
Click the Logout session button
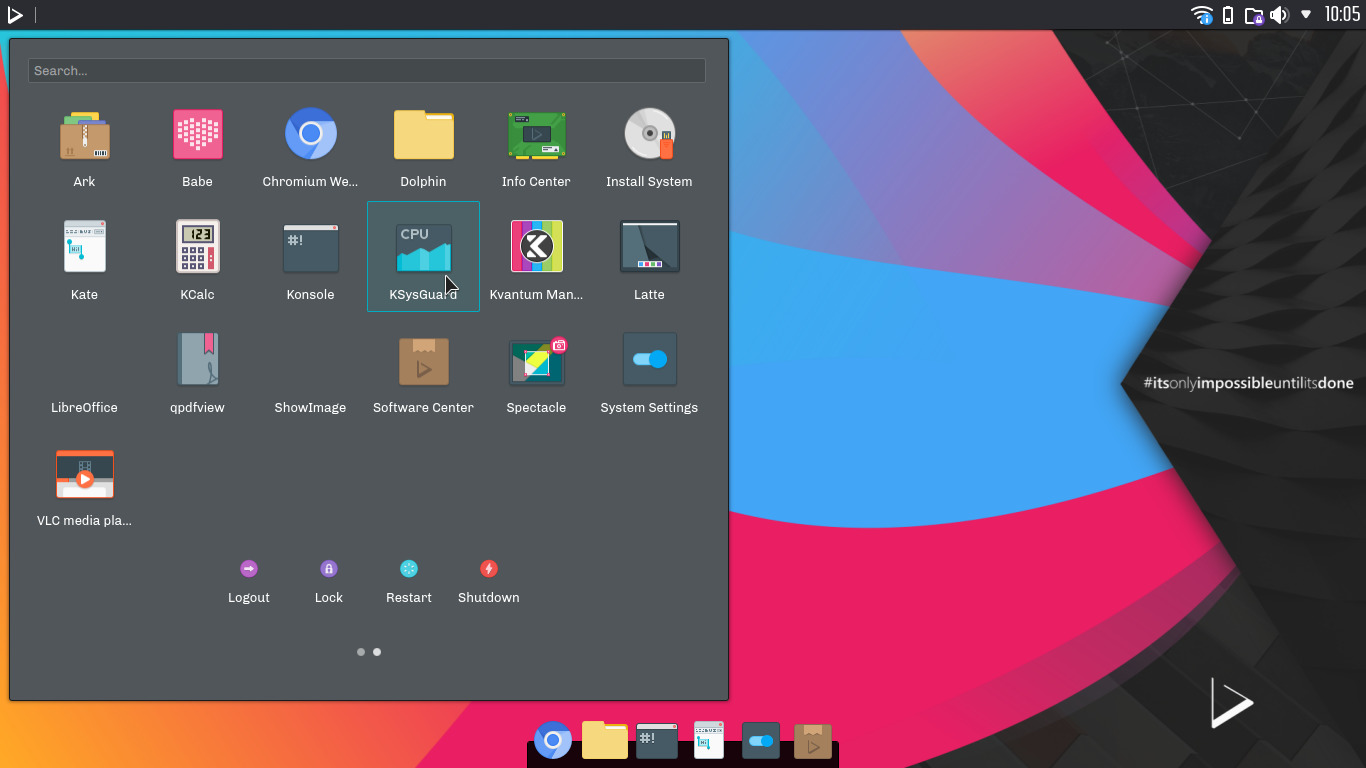(x=248, y=568)
